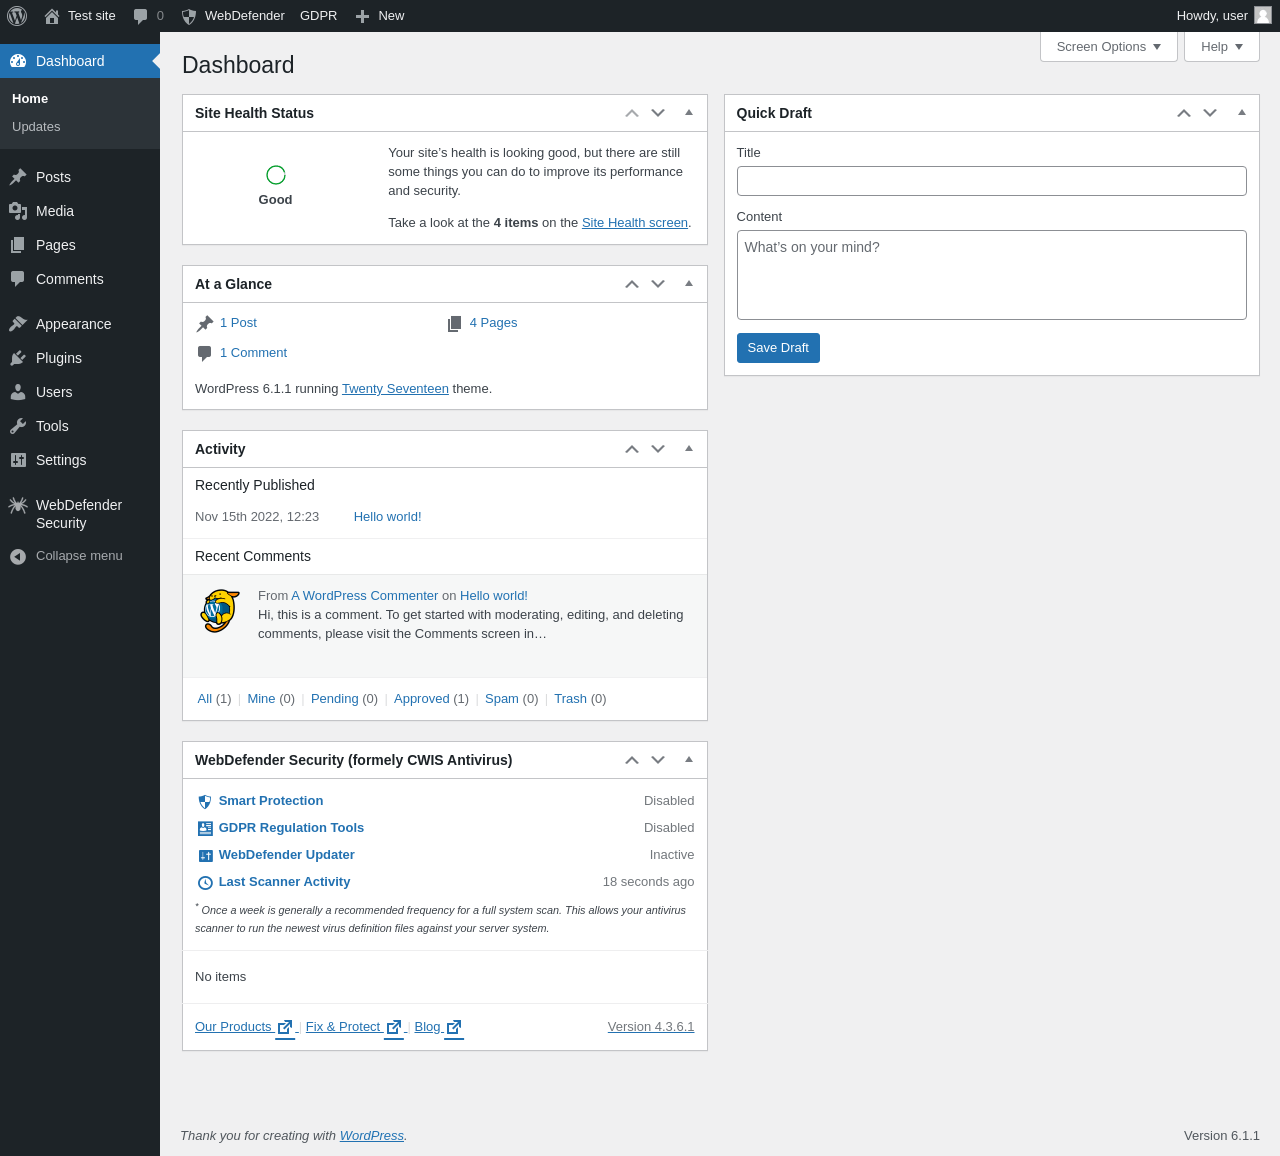Open the Site Health screen link
The width and height of the screenshot is (1280, 1156).
point(635,223)
